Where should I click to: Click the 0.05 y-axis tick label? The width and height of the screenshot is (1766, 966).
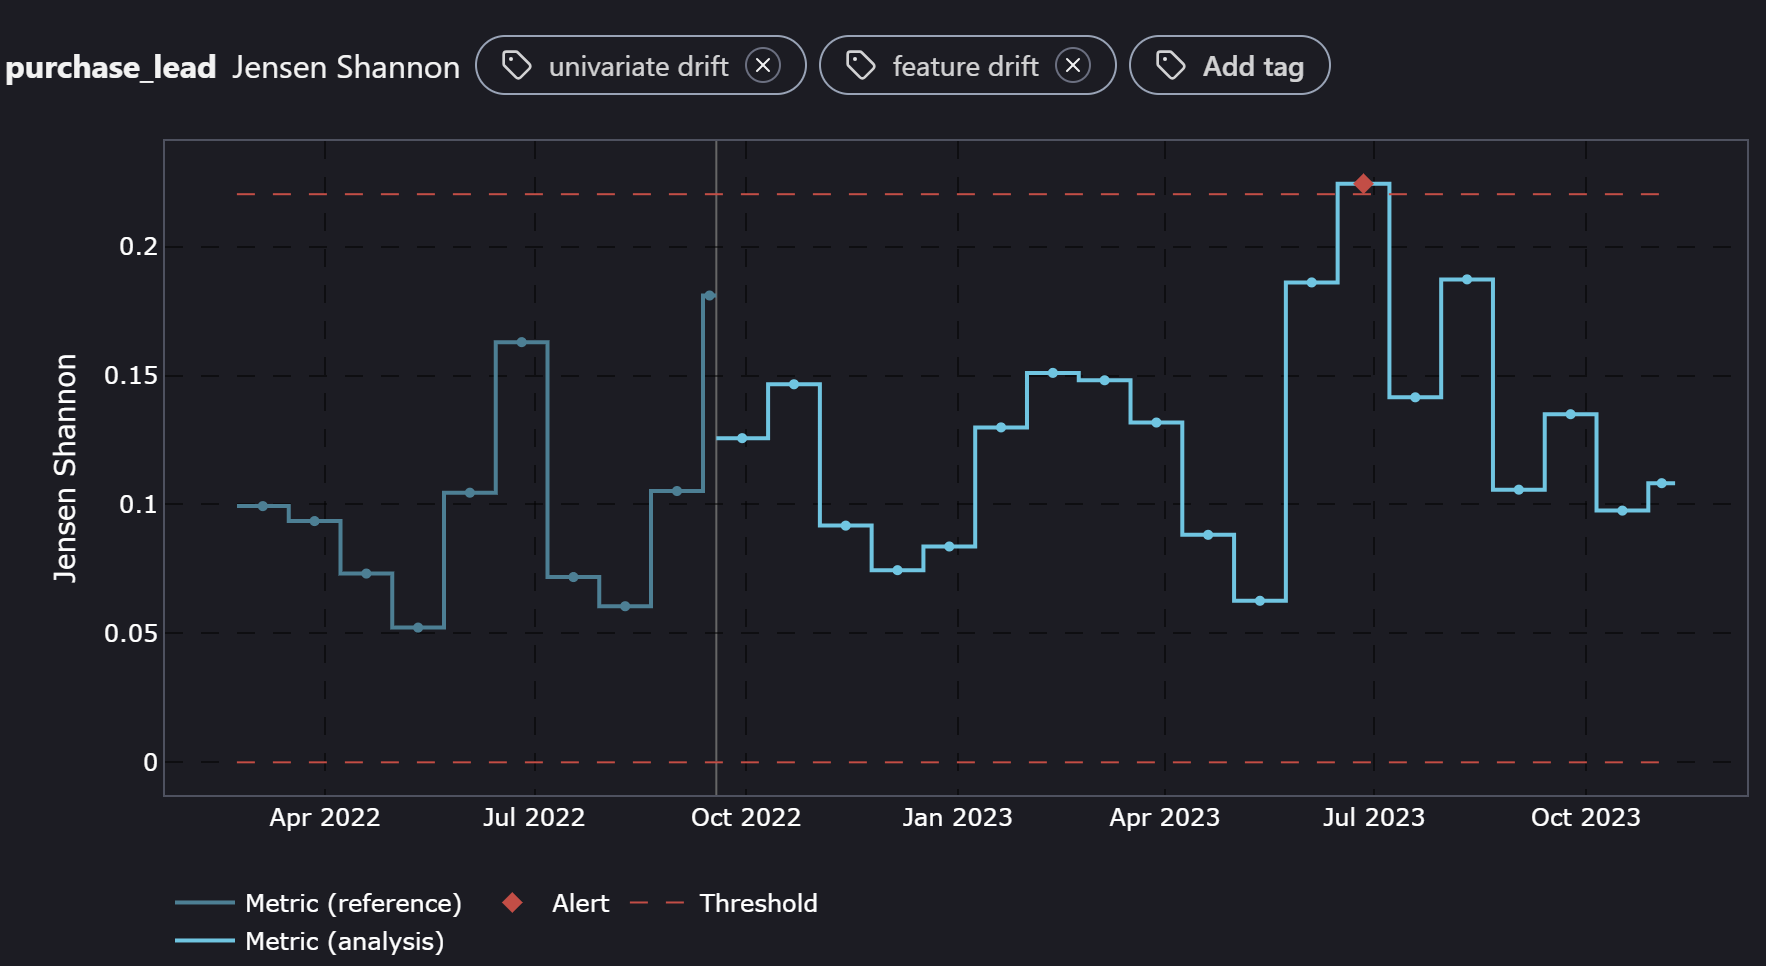131,633
